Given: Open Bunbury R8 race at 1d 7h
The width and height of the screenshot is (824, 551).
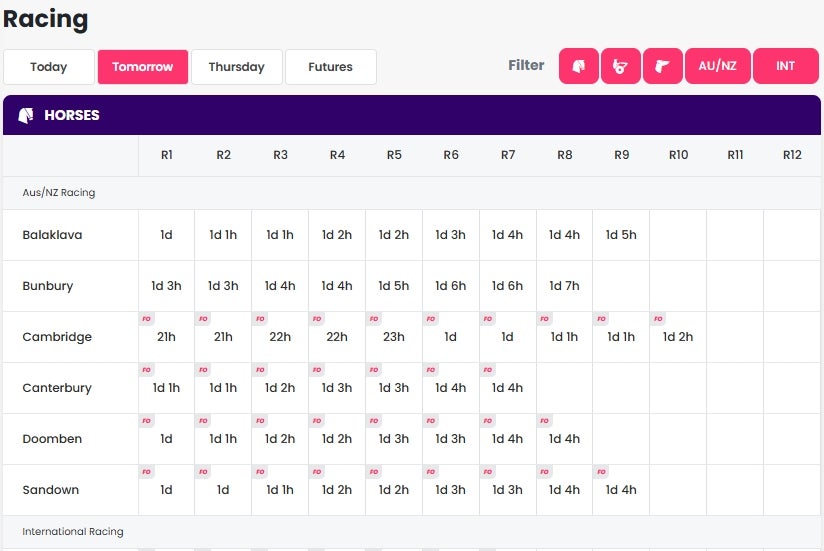Looking at the screenshot, I should [564, 286].
